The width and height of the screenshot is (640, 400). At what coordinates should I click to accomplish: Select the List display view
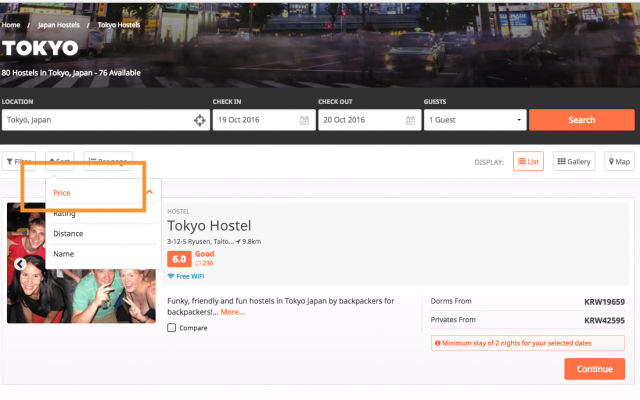(x=528, y=161)
